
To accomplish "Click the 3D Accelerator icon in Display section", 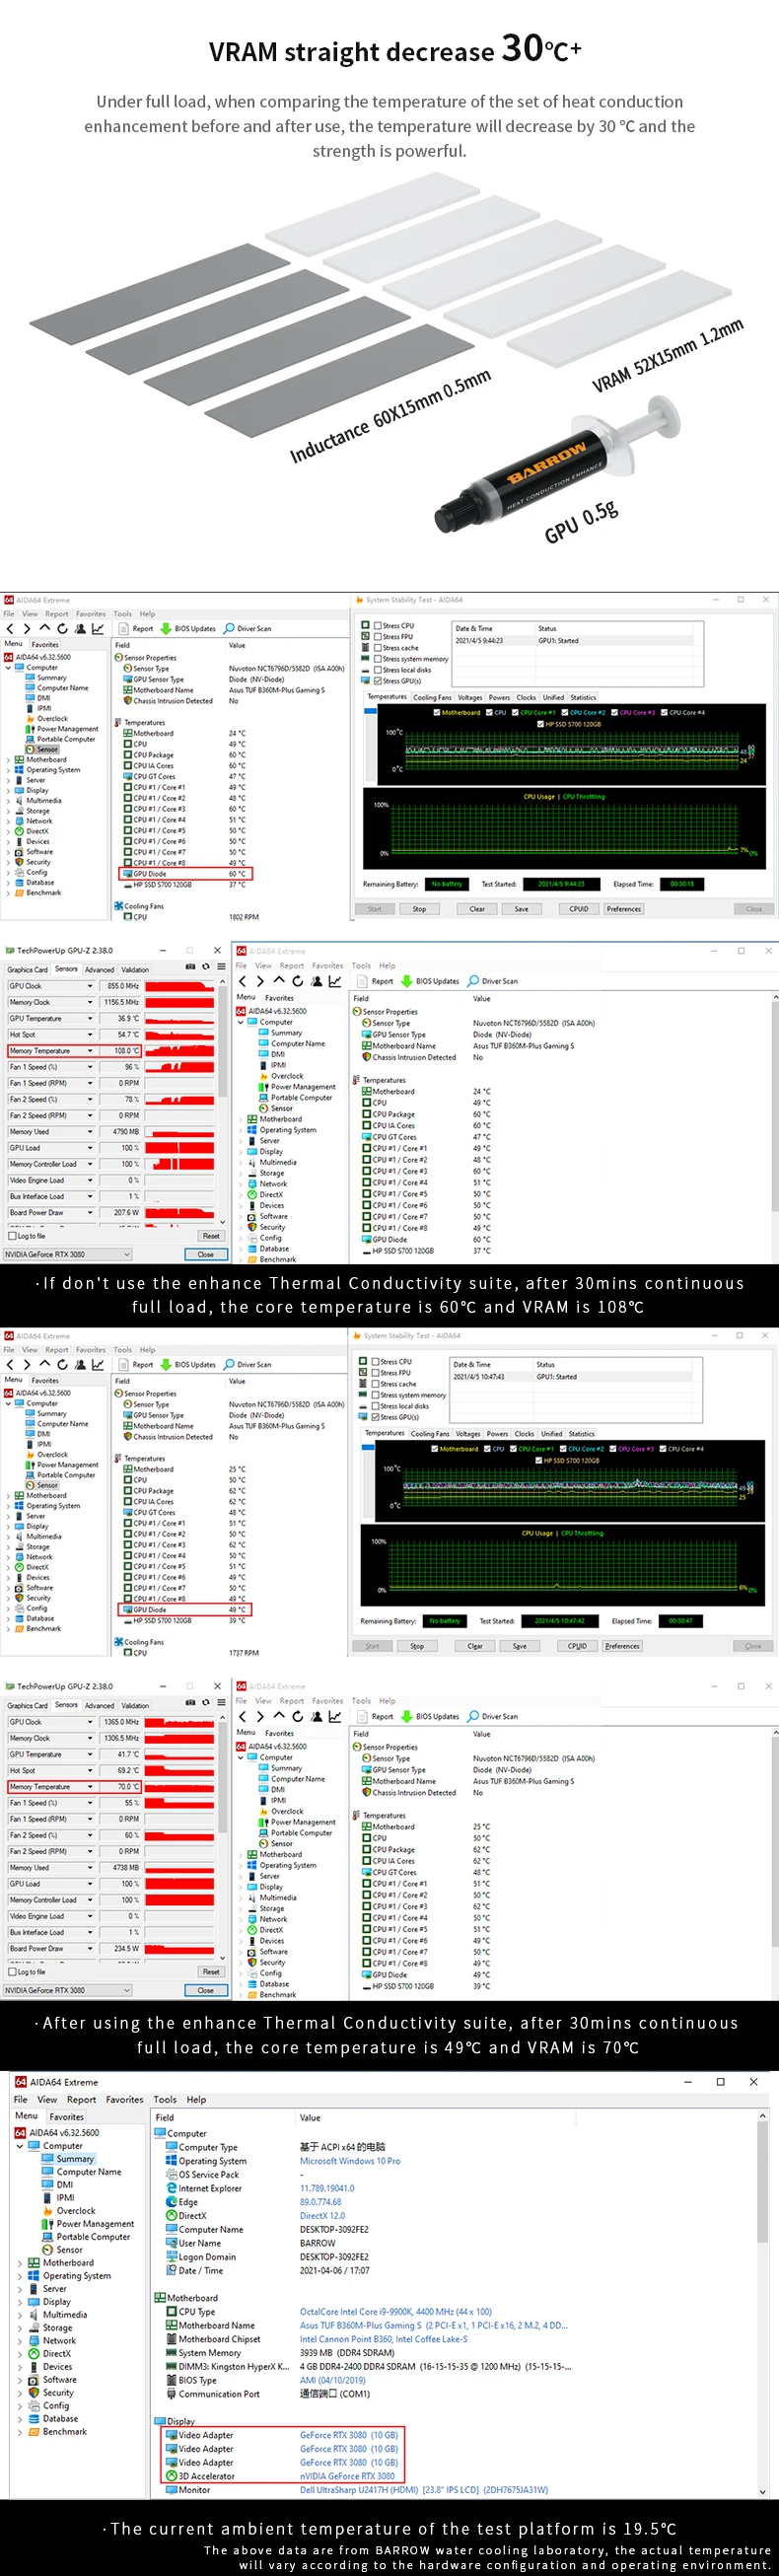I will coord(171,2475).
